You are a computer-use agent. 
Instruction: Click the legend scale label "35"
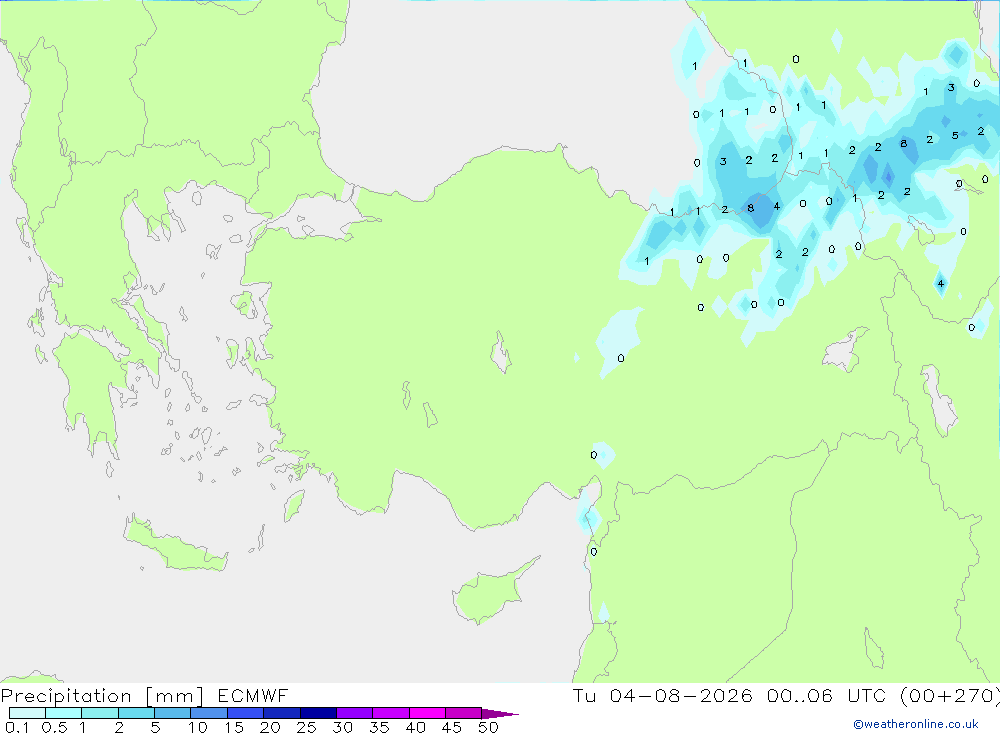click(379, 727)
